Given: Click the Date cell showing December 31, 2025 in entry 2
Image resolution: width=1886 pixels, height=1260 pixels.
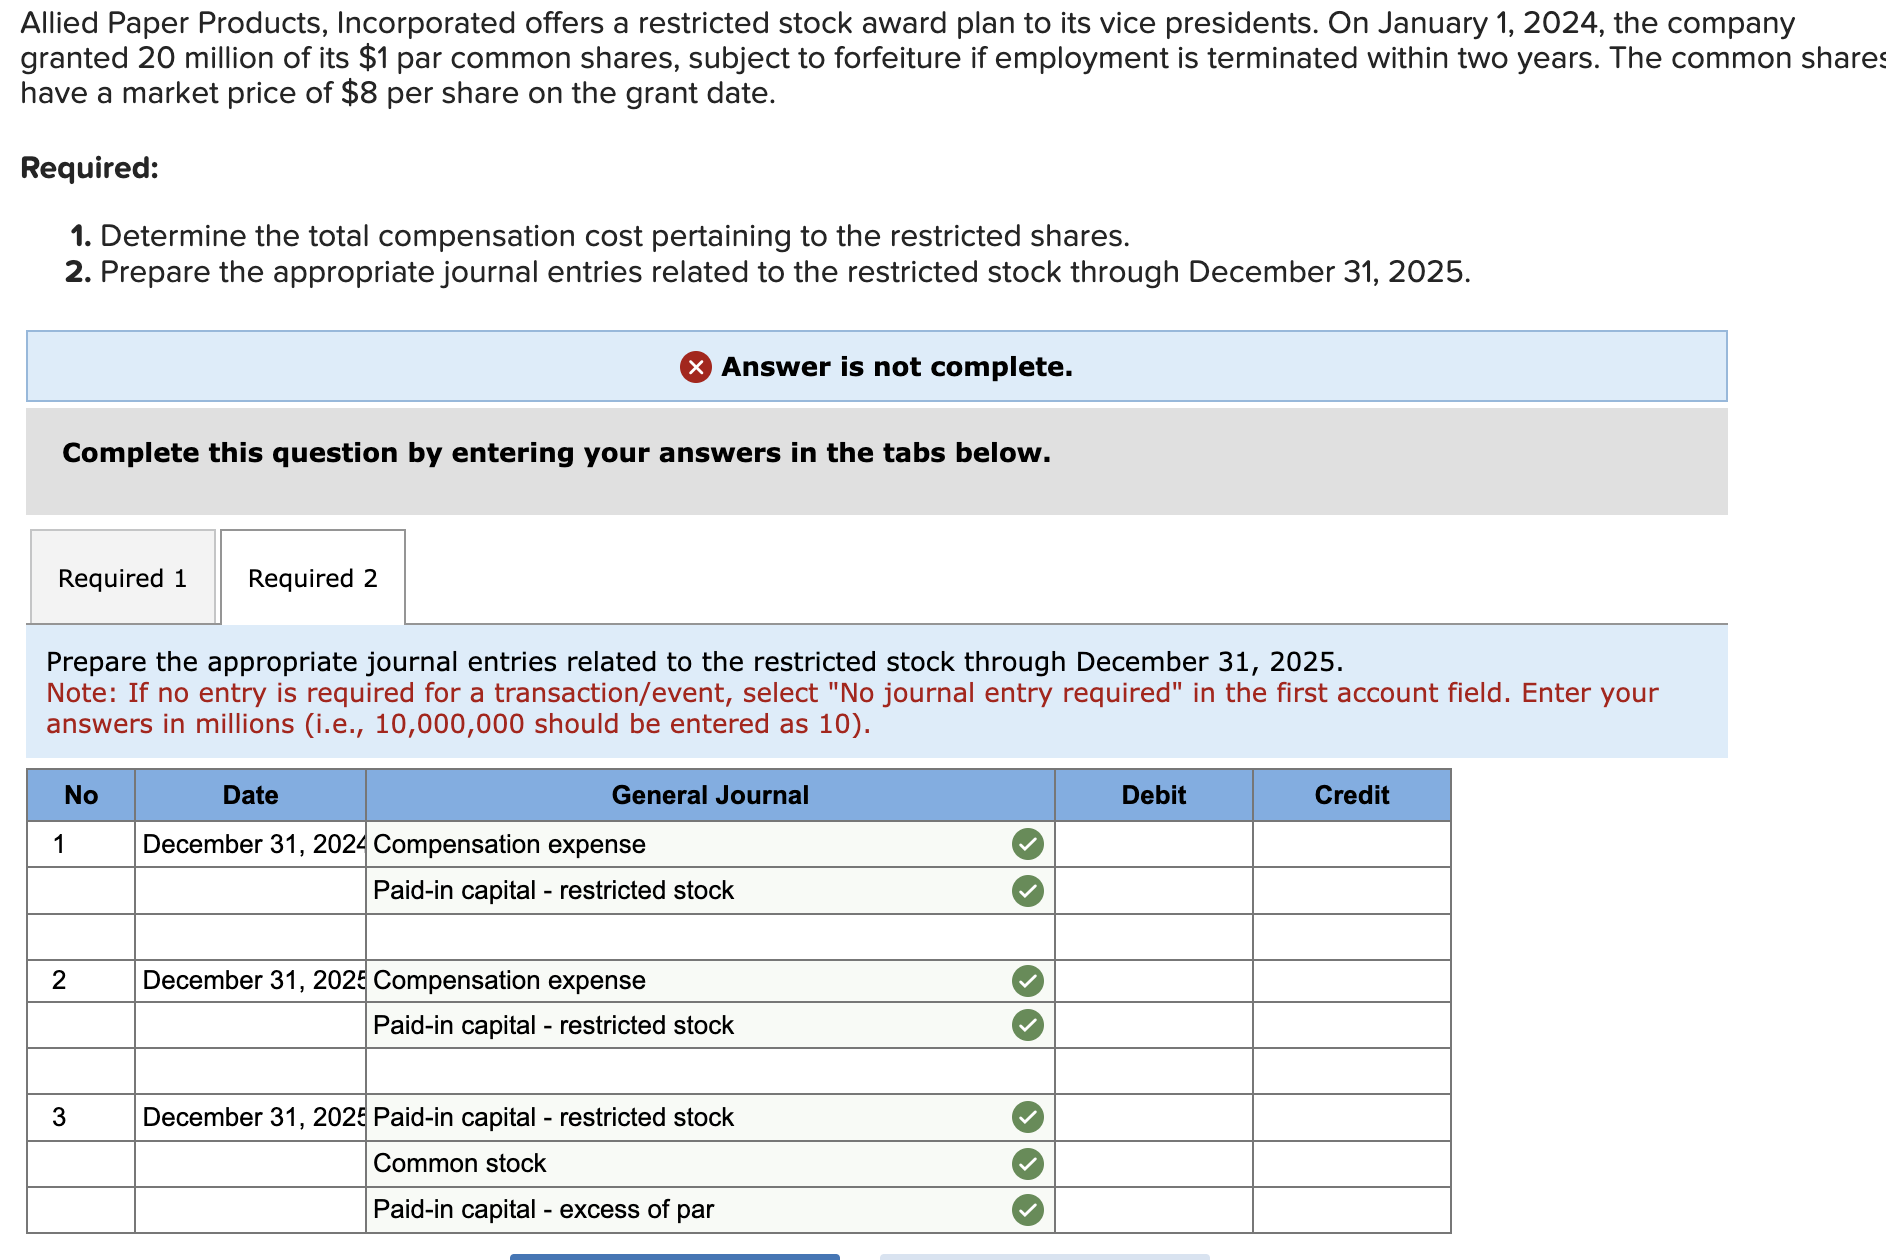Looking at the screenshot, I should click(249, 981).
